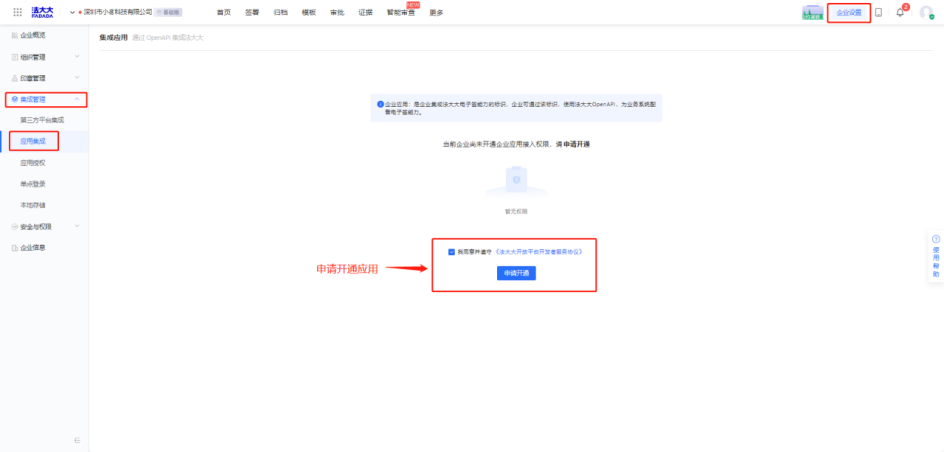Open the app grid launcher icon
This screenshot has width=944, height=452.
pos(17,12)
